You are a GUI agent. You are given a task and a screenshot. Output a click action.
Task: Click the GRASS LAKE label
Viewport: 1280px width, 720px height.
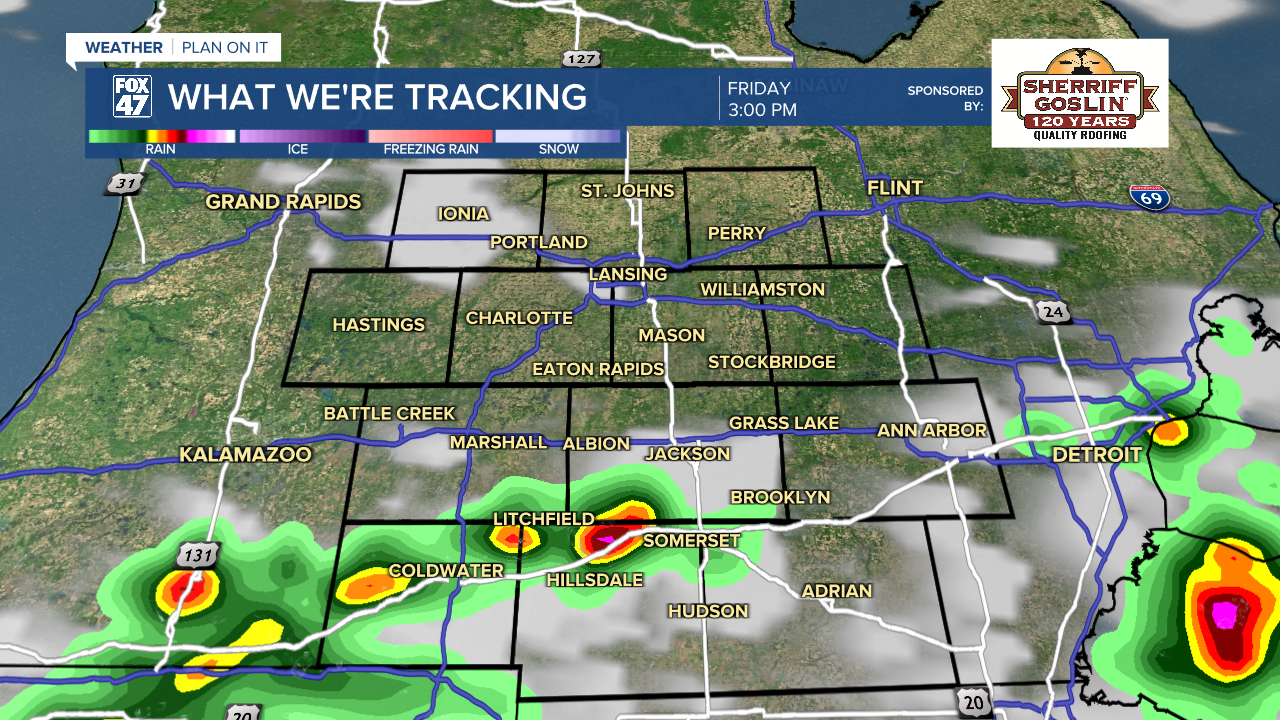(784, 423)
